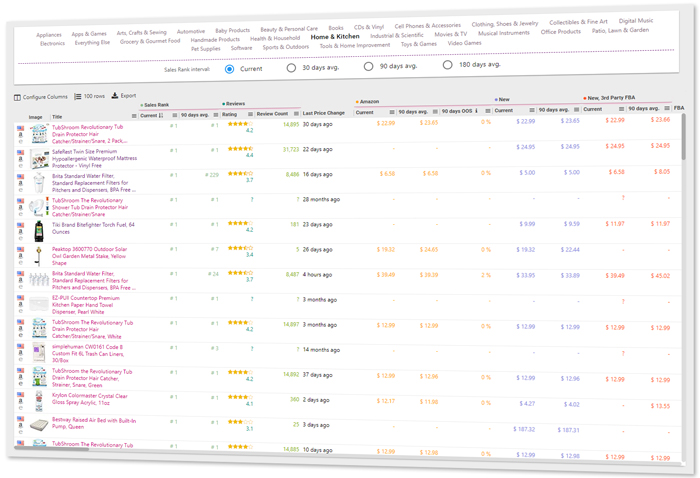Click the 100 rows button label
Viewport: 700px width, 478px height.
click(x=94, y=96)
